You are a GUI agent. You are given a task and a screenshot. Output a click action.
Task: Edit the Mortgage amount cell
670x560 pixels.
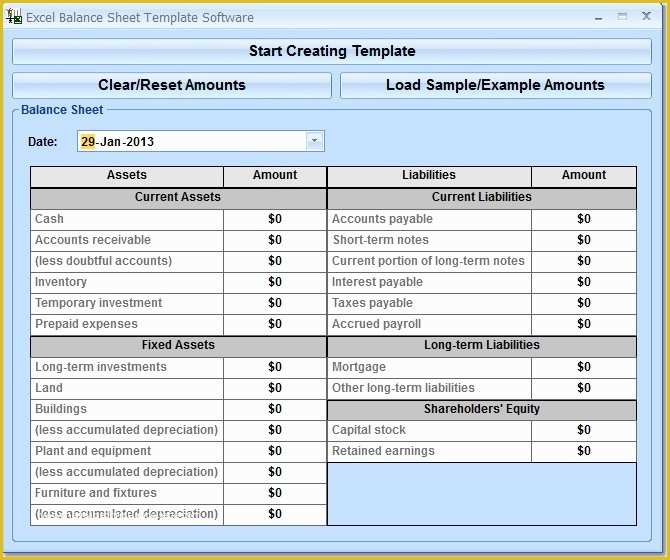(584, 367)
